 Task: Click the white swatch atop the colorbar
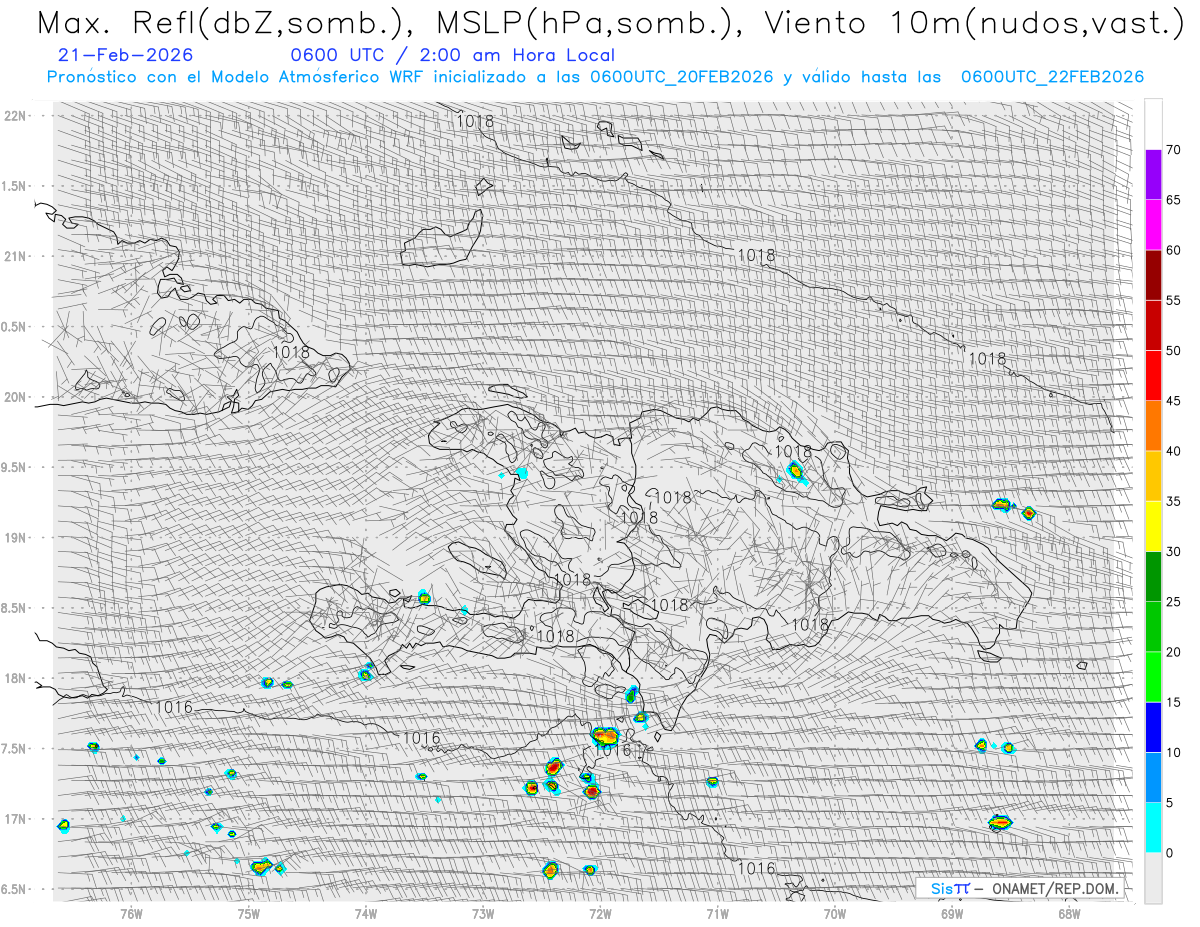[x=1153, y=124]
